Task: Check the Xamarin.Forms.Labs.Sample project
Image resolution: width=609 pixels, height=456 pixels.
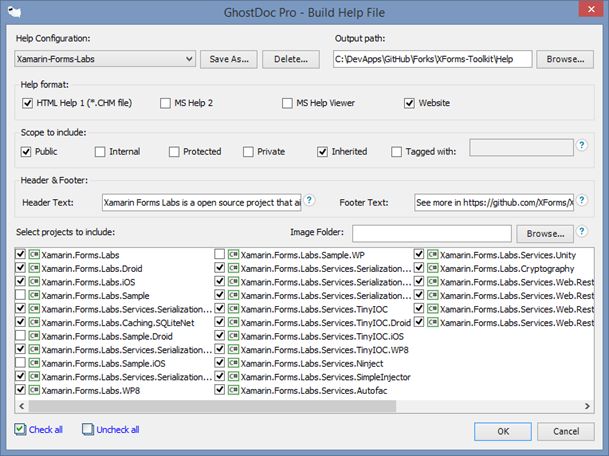Action: point(21,296)
